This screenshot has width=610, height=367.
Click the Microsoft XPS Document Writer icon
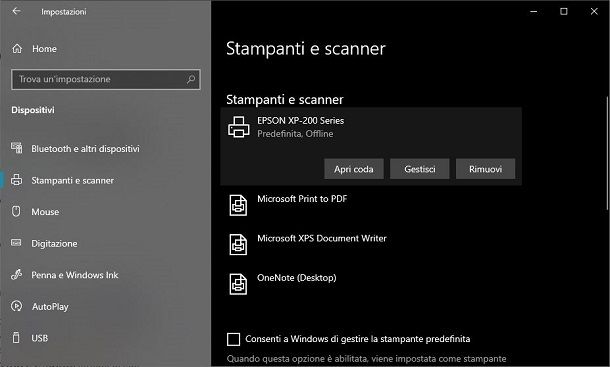click(x=238, y=244)
